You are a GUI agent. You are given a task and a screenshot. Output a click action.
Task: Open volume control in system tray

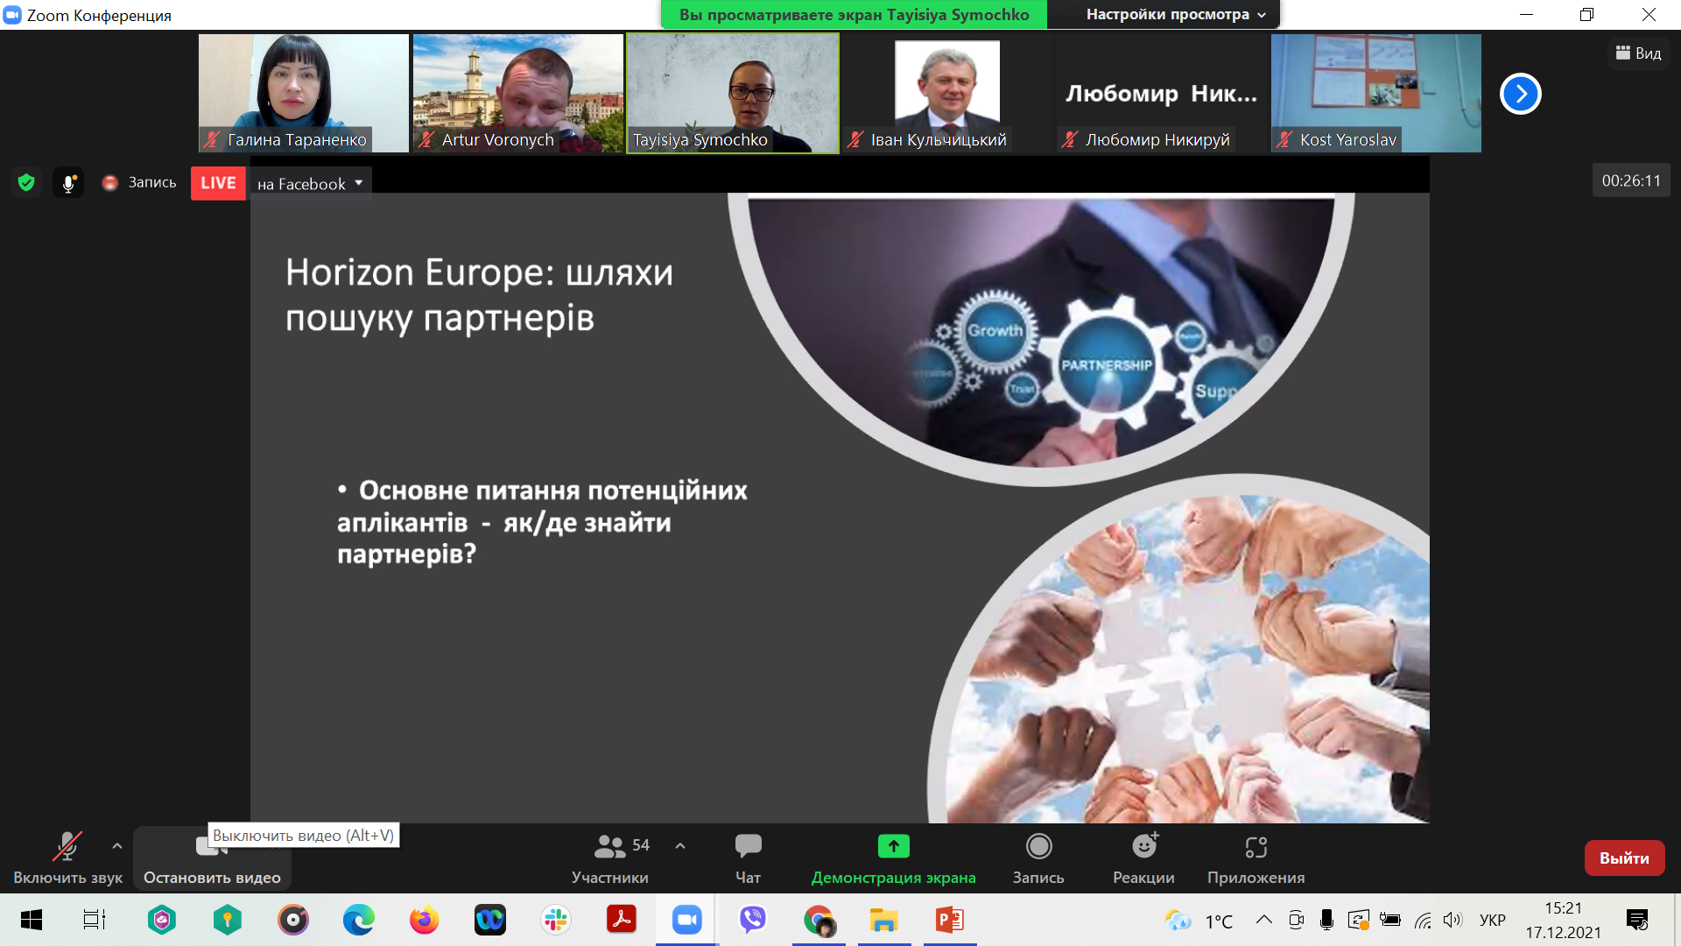(x=1453, y=920)
